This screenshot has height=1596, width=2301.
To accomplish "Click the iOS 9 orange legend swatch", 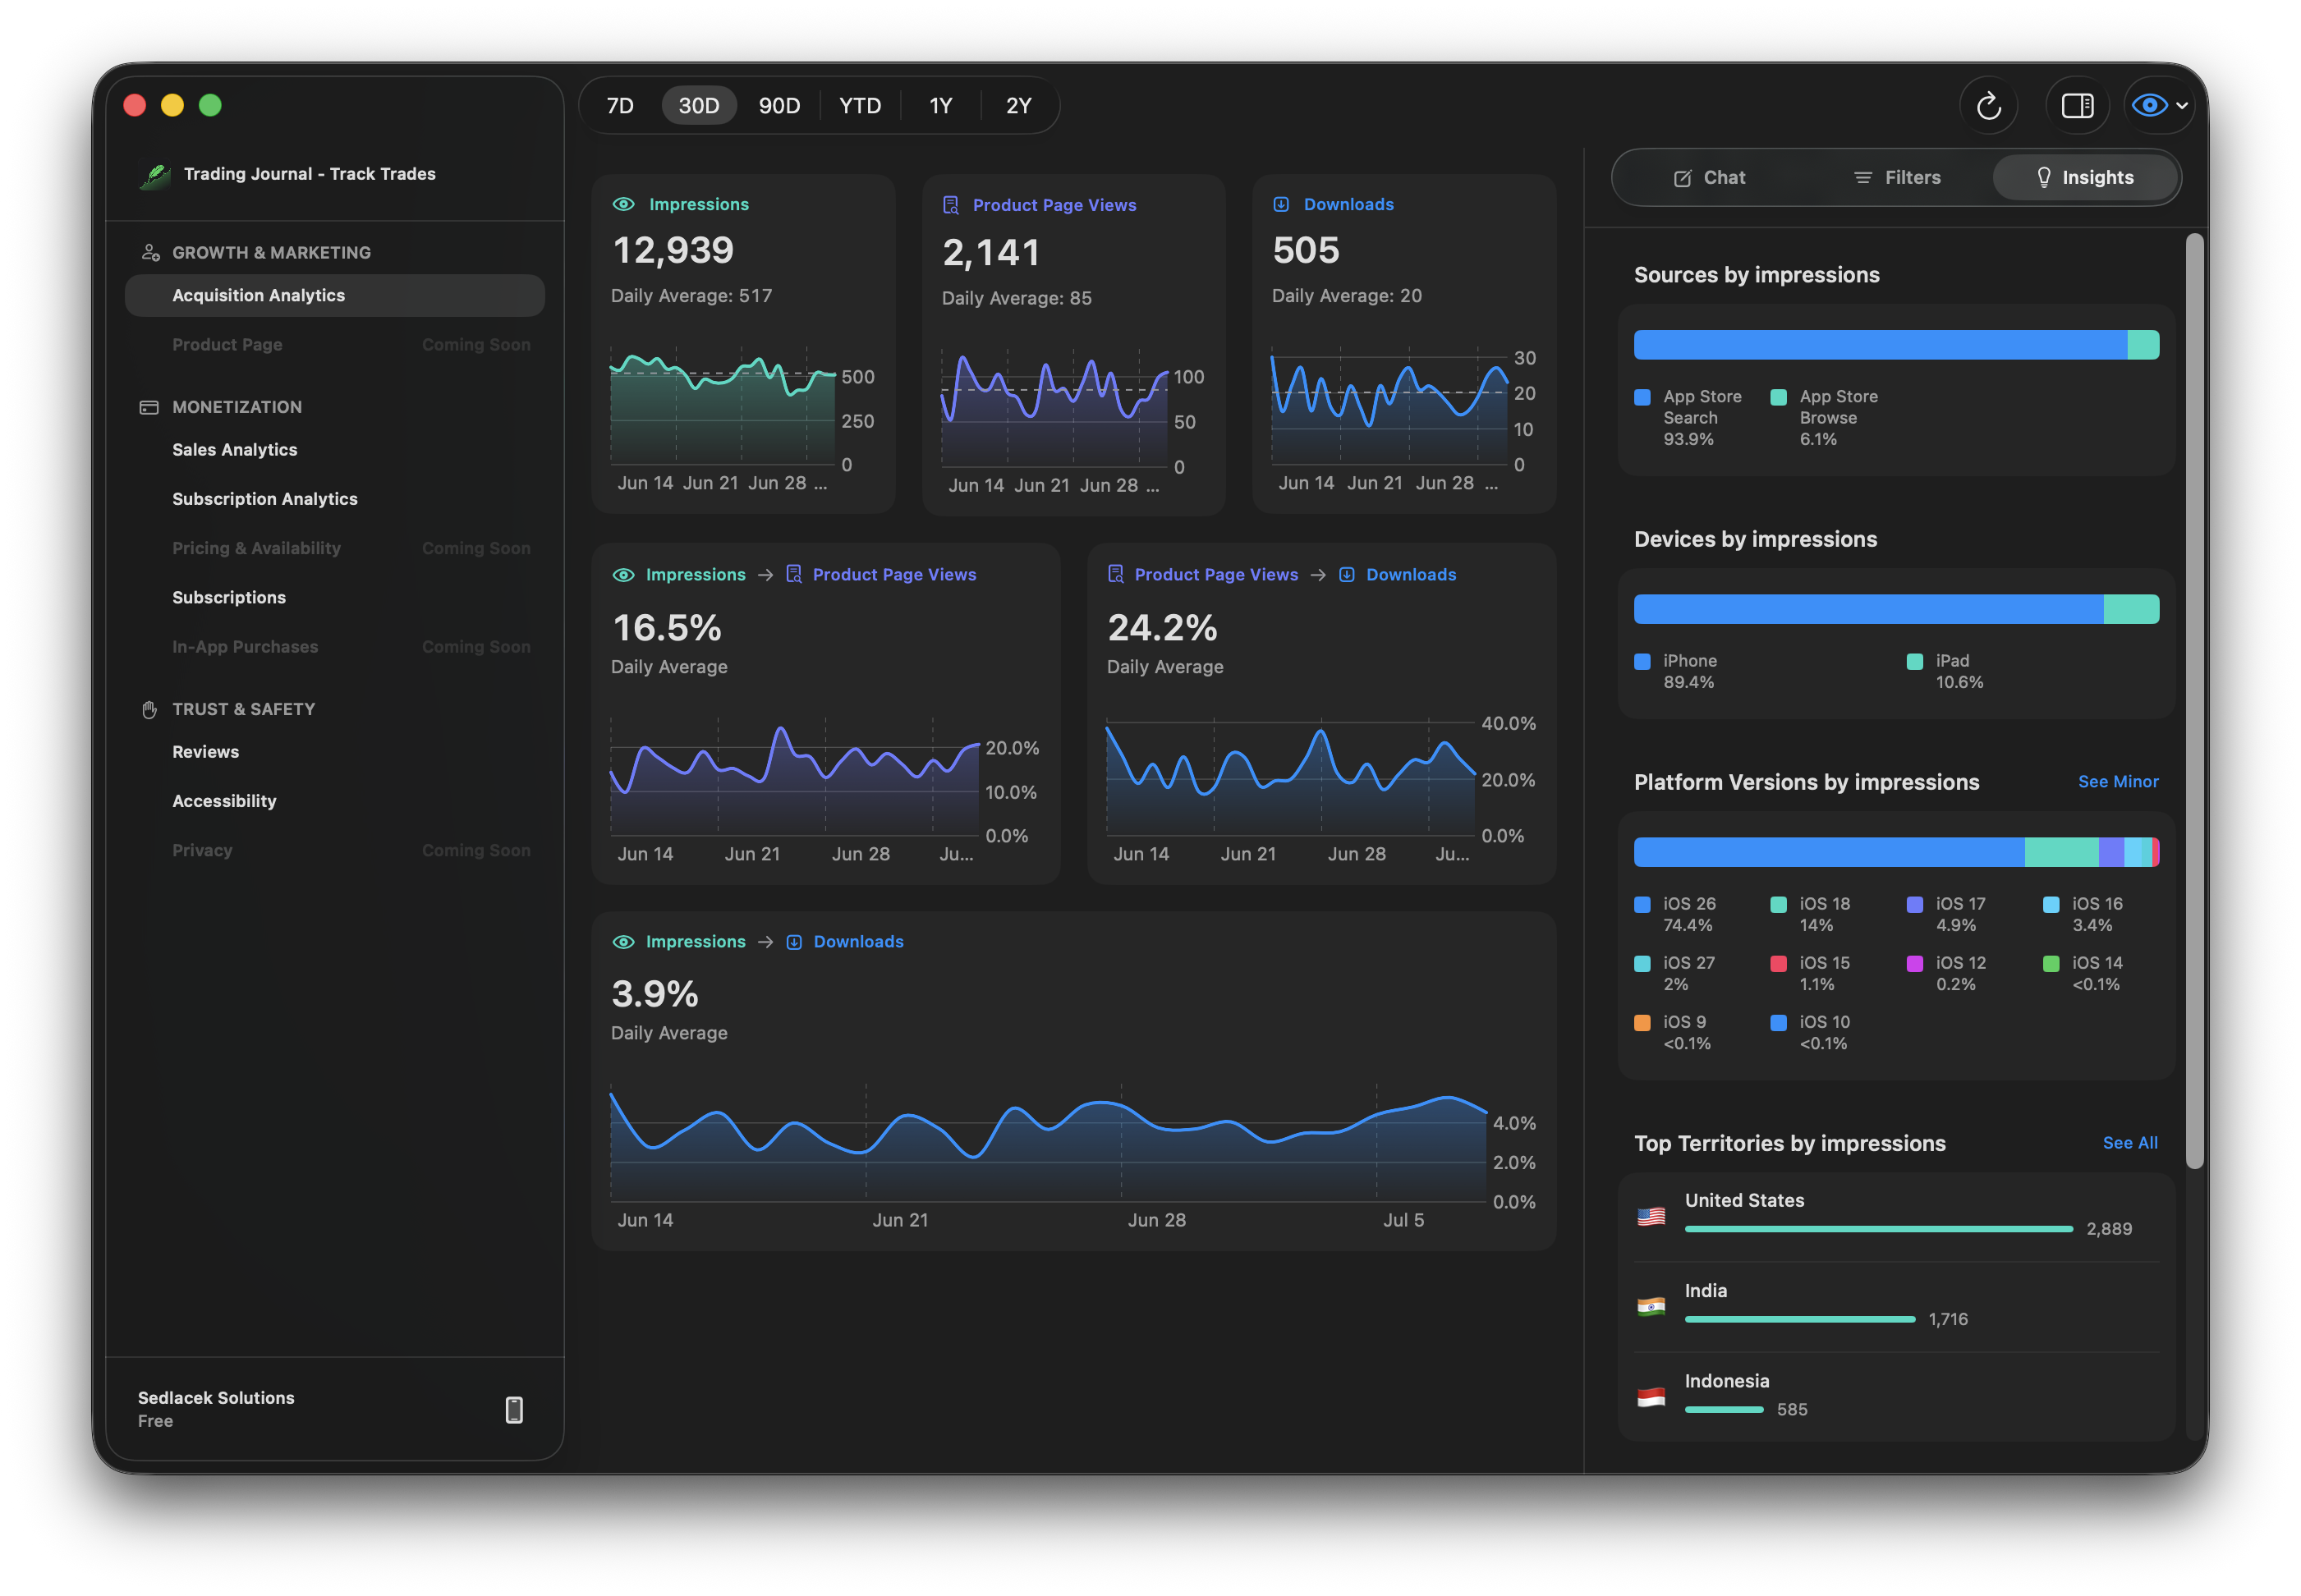I will pos(1642,1022).
